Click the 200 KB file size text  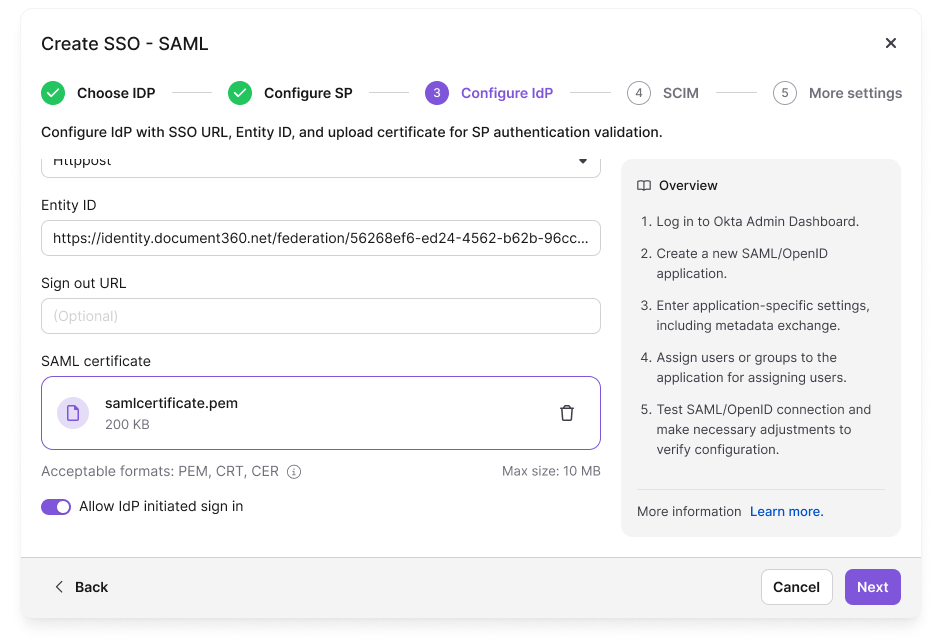point(127,425)
